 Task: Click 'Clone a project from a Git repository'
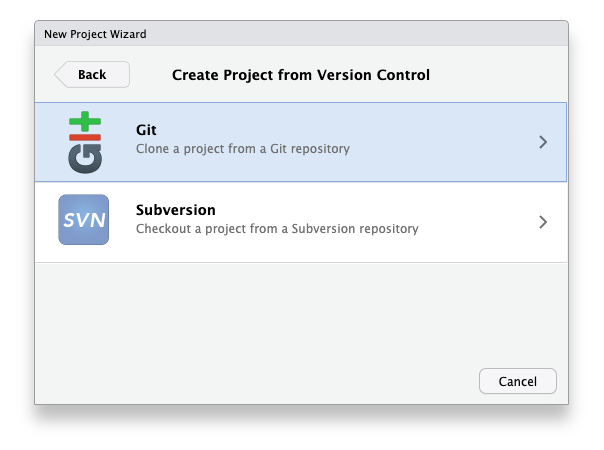tap(242, 149)
